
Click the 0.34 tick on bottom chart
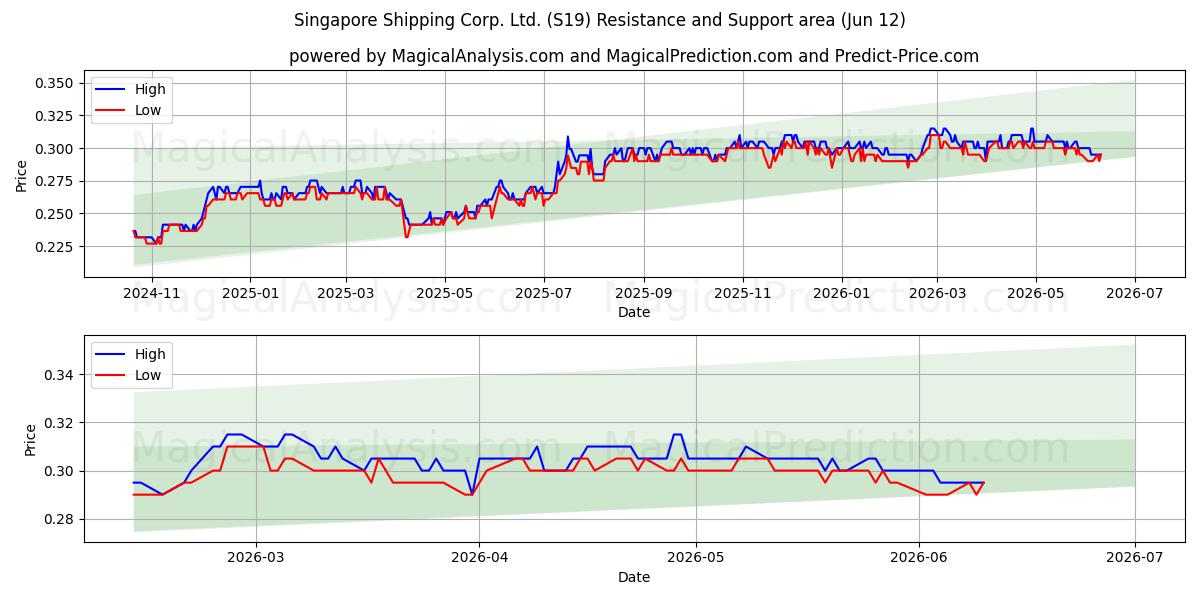coord(60,375)
